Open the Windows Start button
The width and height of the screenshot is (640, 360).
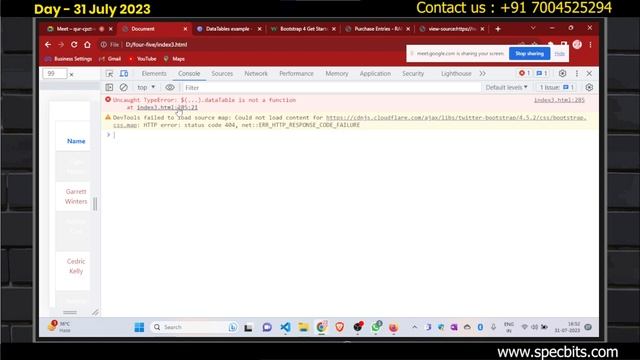pyautogui.click(x=139, y=327)
